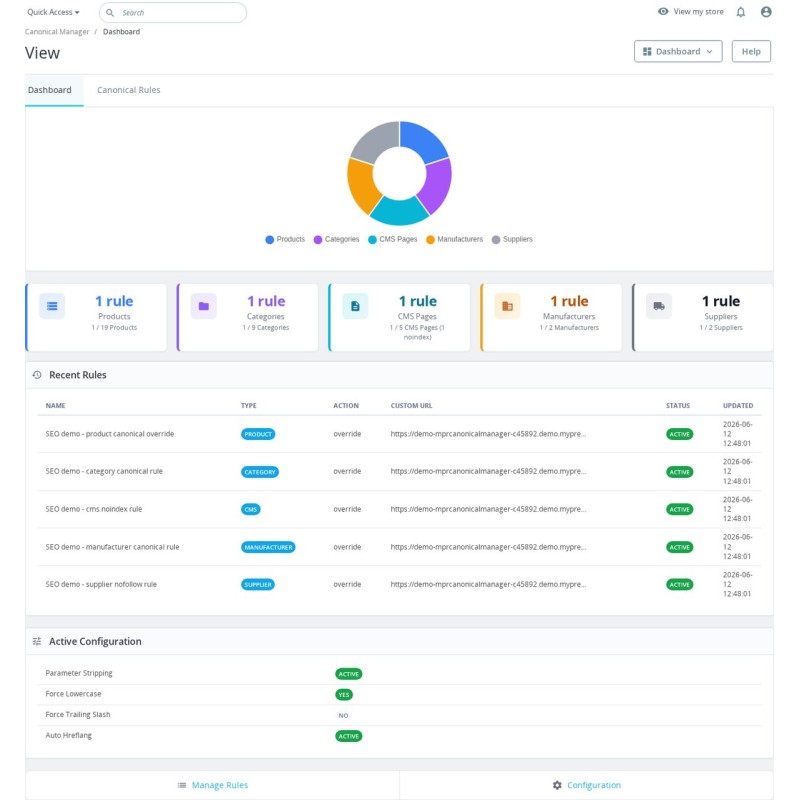Click the Active Configuration sliders icon

(x=37, y=641)
